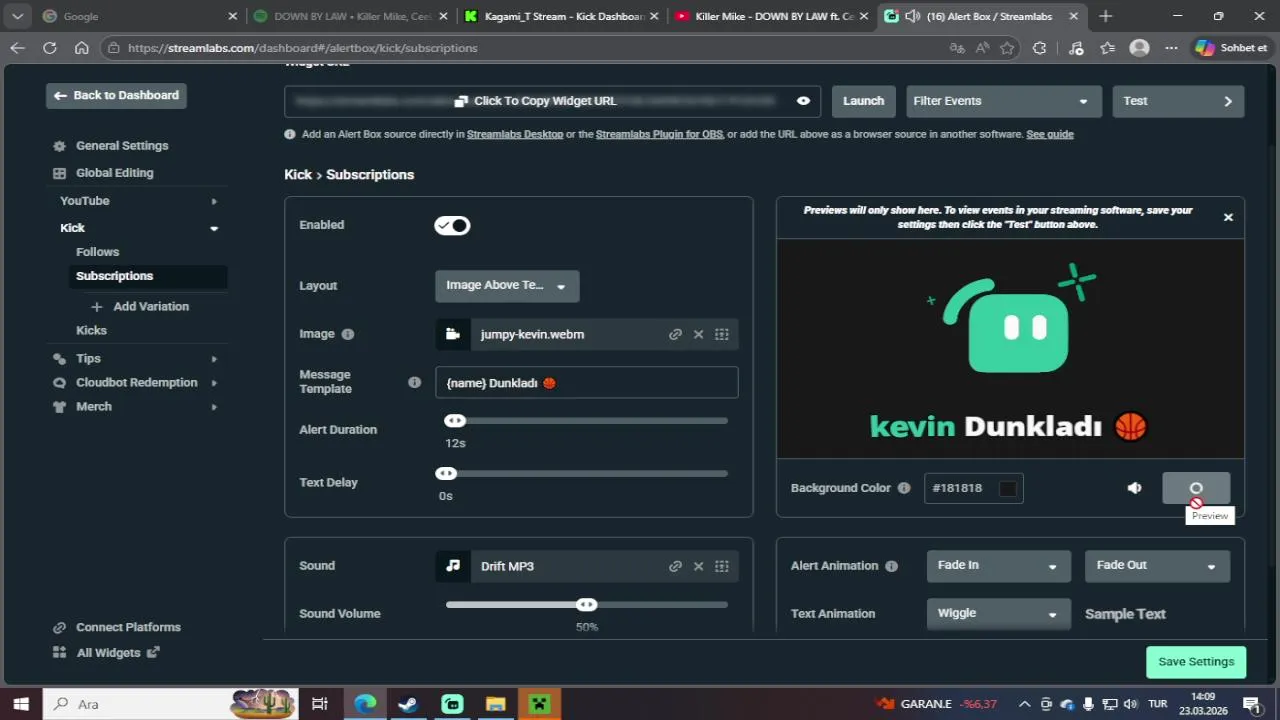Click the Global Editing grid icon
Viewport: 1280px width, 720px height.
tap(59, 173)
